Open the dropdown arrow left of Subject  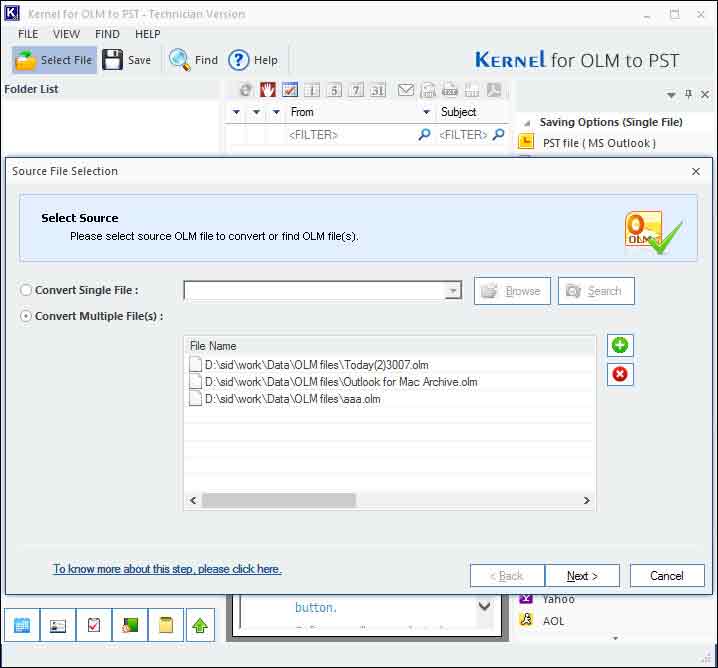(426, 112)
